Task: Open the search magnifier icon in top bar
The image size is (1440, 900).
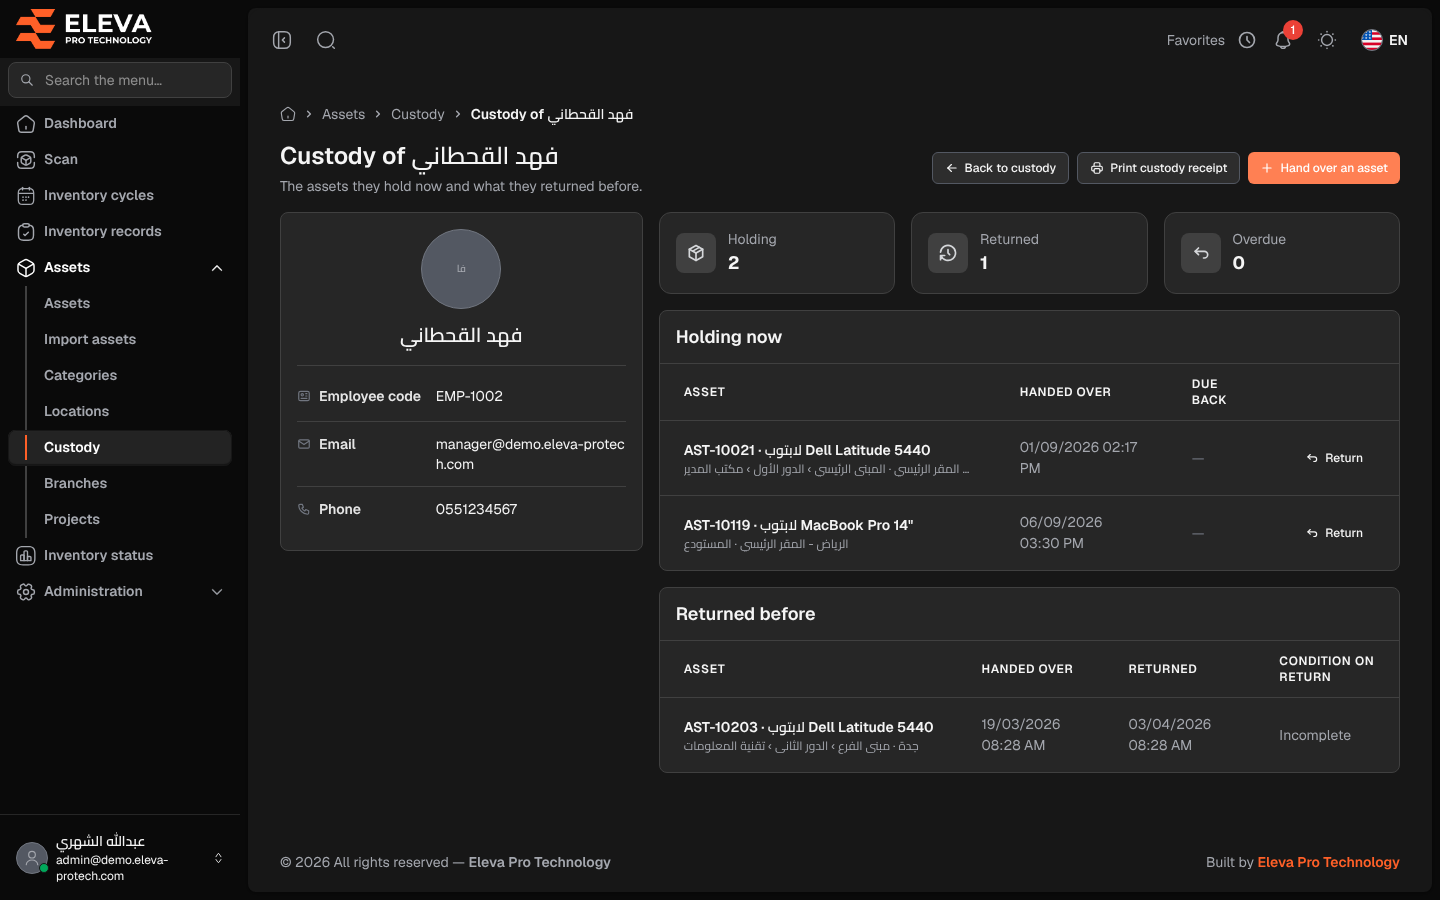Action: tap(326, 40)
